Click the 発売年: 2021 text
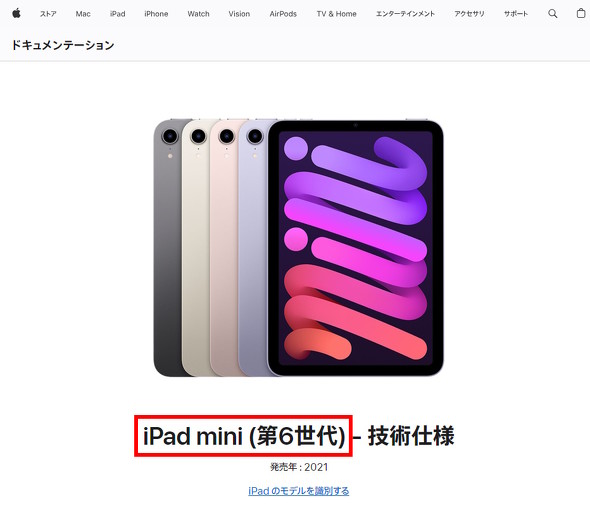 pyautogui.click(x=299, y=467)
